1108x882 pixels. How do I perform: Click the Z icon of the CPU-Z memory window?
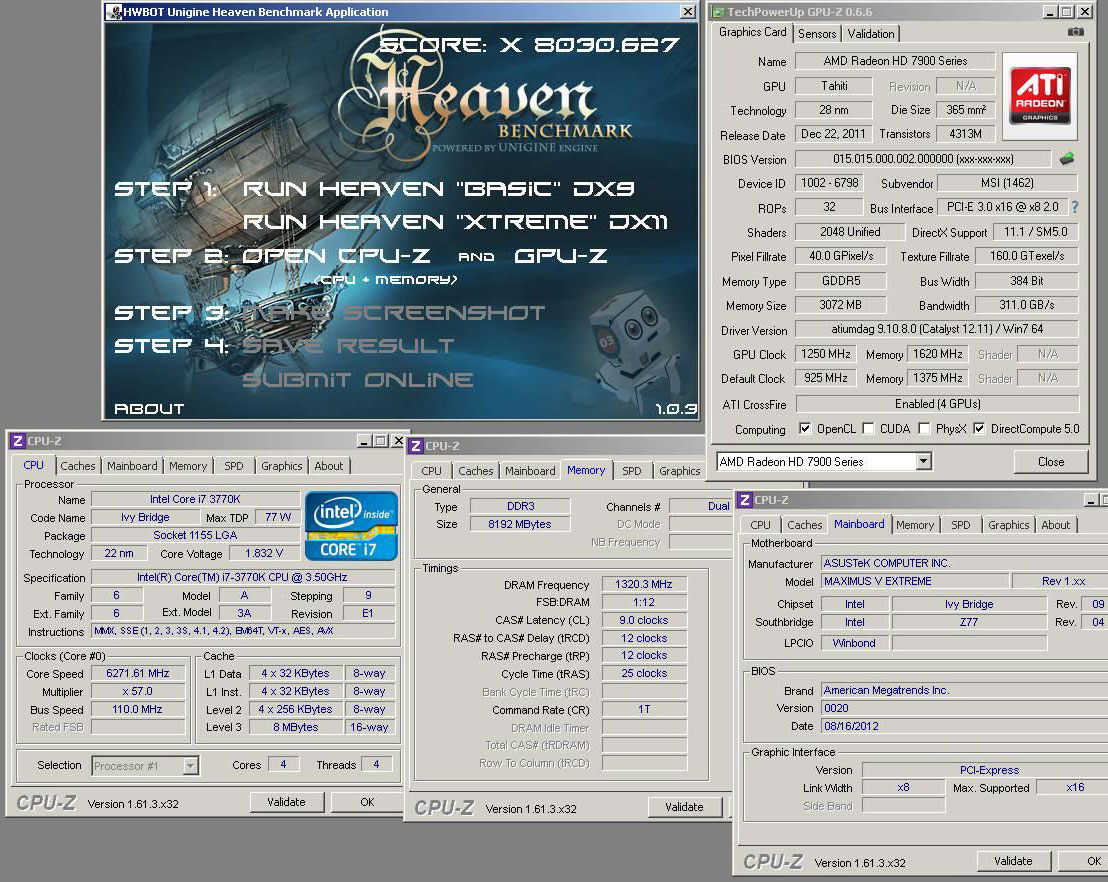coord(416,446)
